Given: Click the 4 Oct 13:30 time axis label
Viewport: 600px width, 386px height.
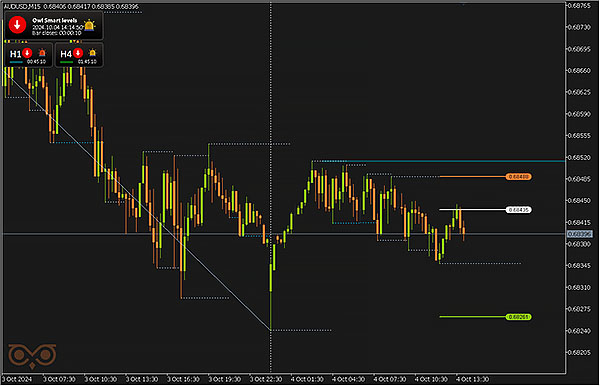Looking at the screenshot, I should click(473, 379).
